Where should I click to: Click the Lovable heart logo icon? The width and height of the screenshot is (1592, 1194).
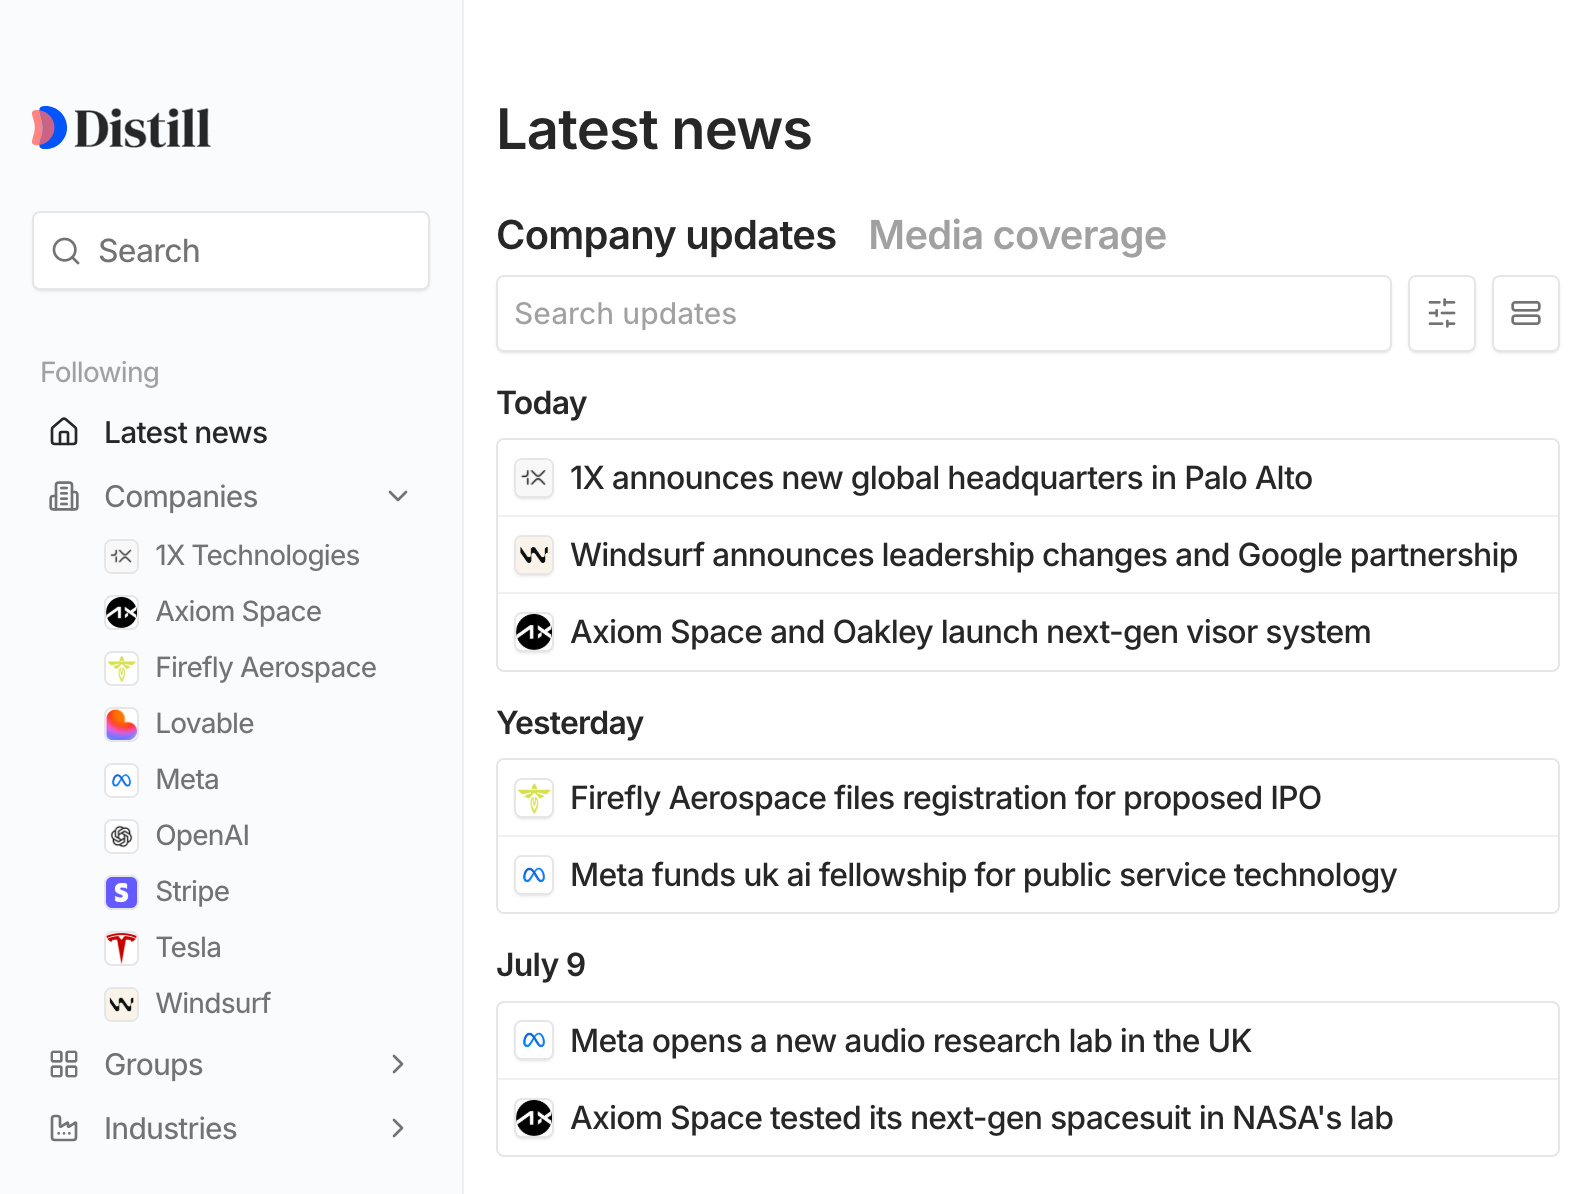point(122,724)
